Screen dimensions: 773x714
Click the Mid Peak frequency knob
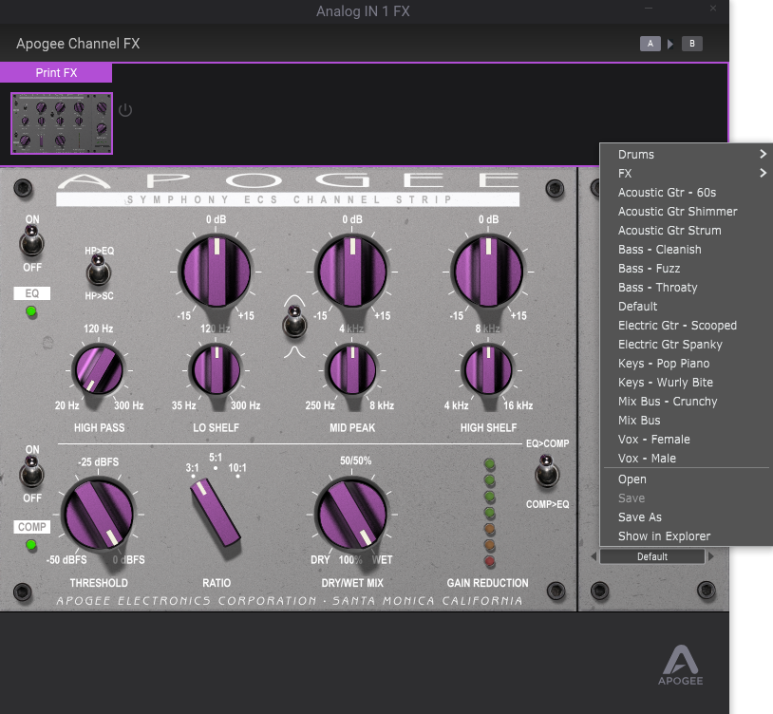point(352,370)
